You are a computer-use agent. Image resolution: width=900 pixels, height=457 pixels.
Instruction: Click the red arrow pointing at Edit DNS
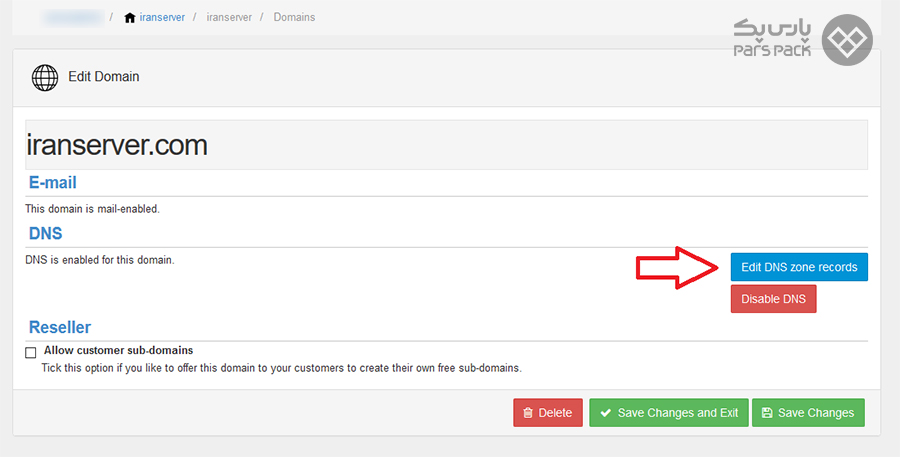pos(677,267)
